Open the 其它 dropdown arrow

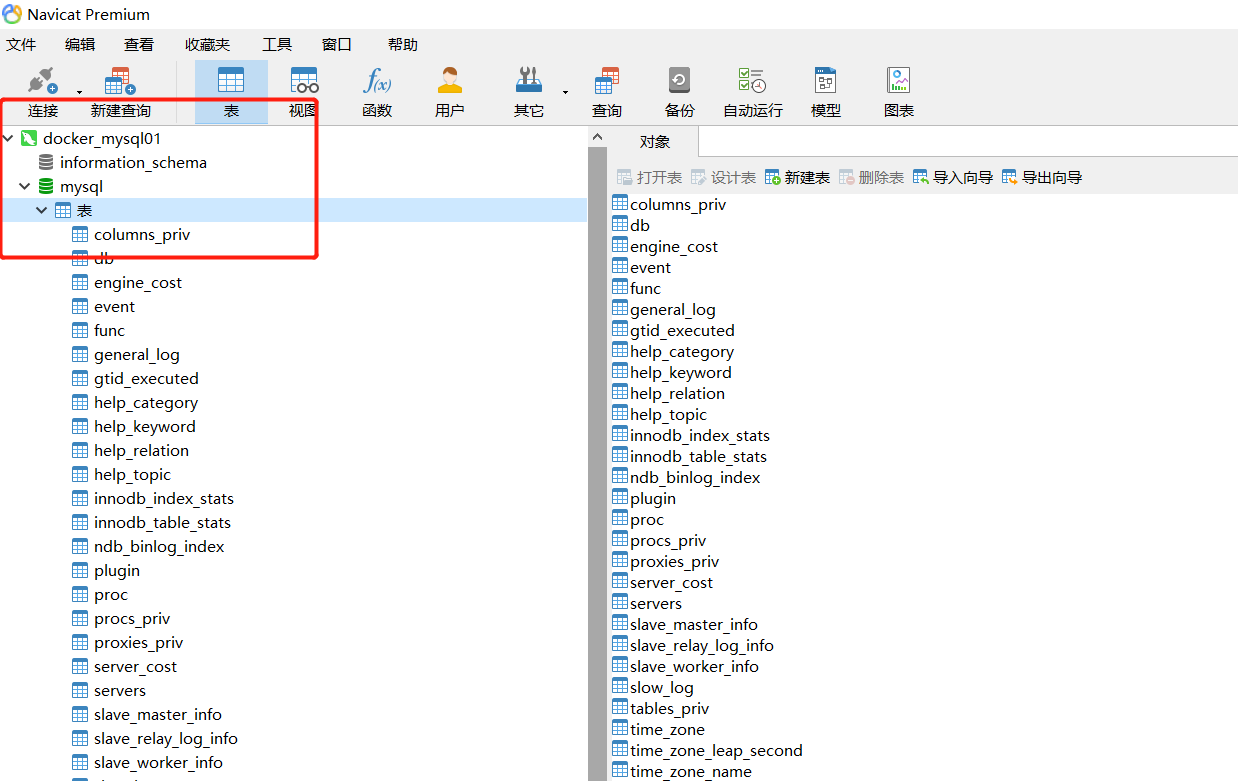click(x=565, y=93)
